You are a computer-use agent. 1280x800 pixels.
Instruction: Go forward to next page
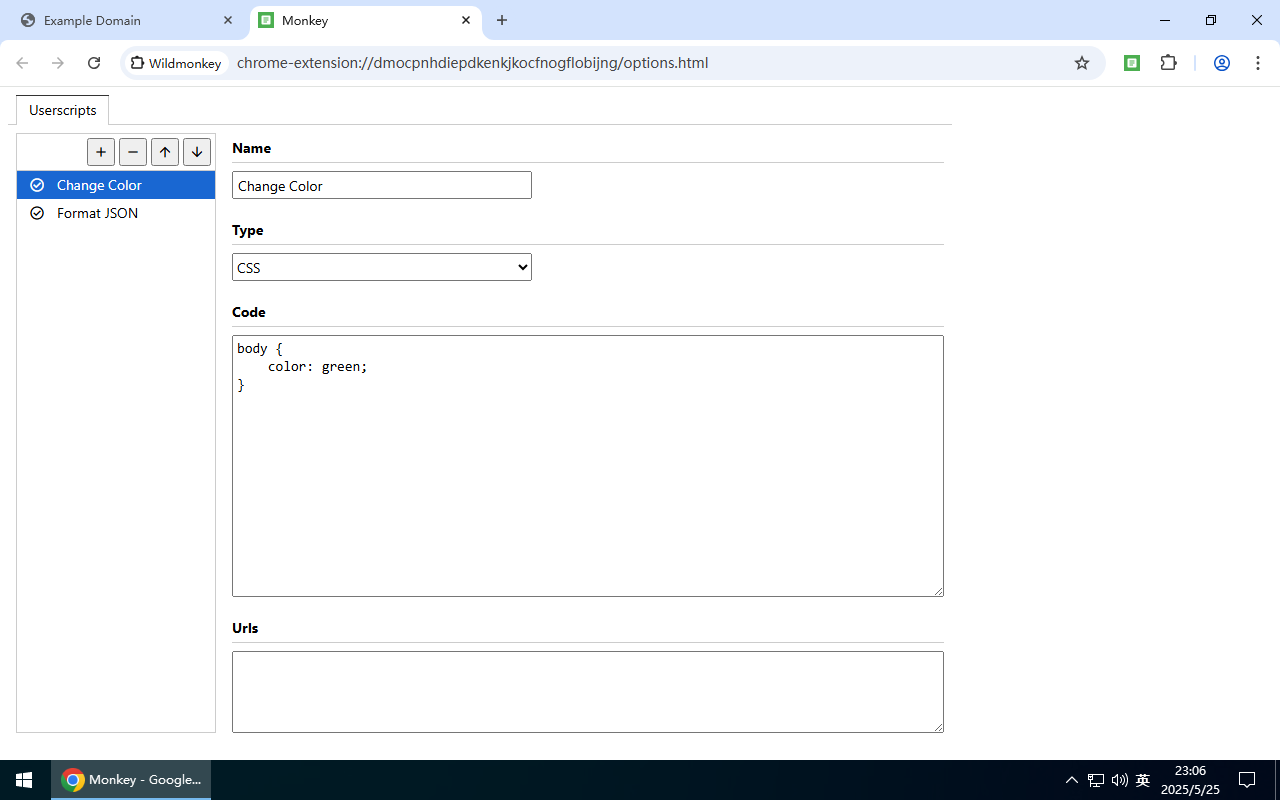pyautogui.click(x=58, y=63)
